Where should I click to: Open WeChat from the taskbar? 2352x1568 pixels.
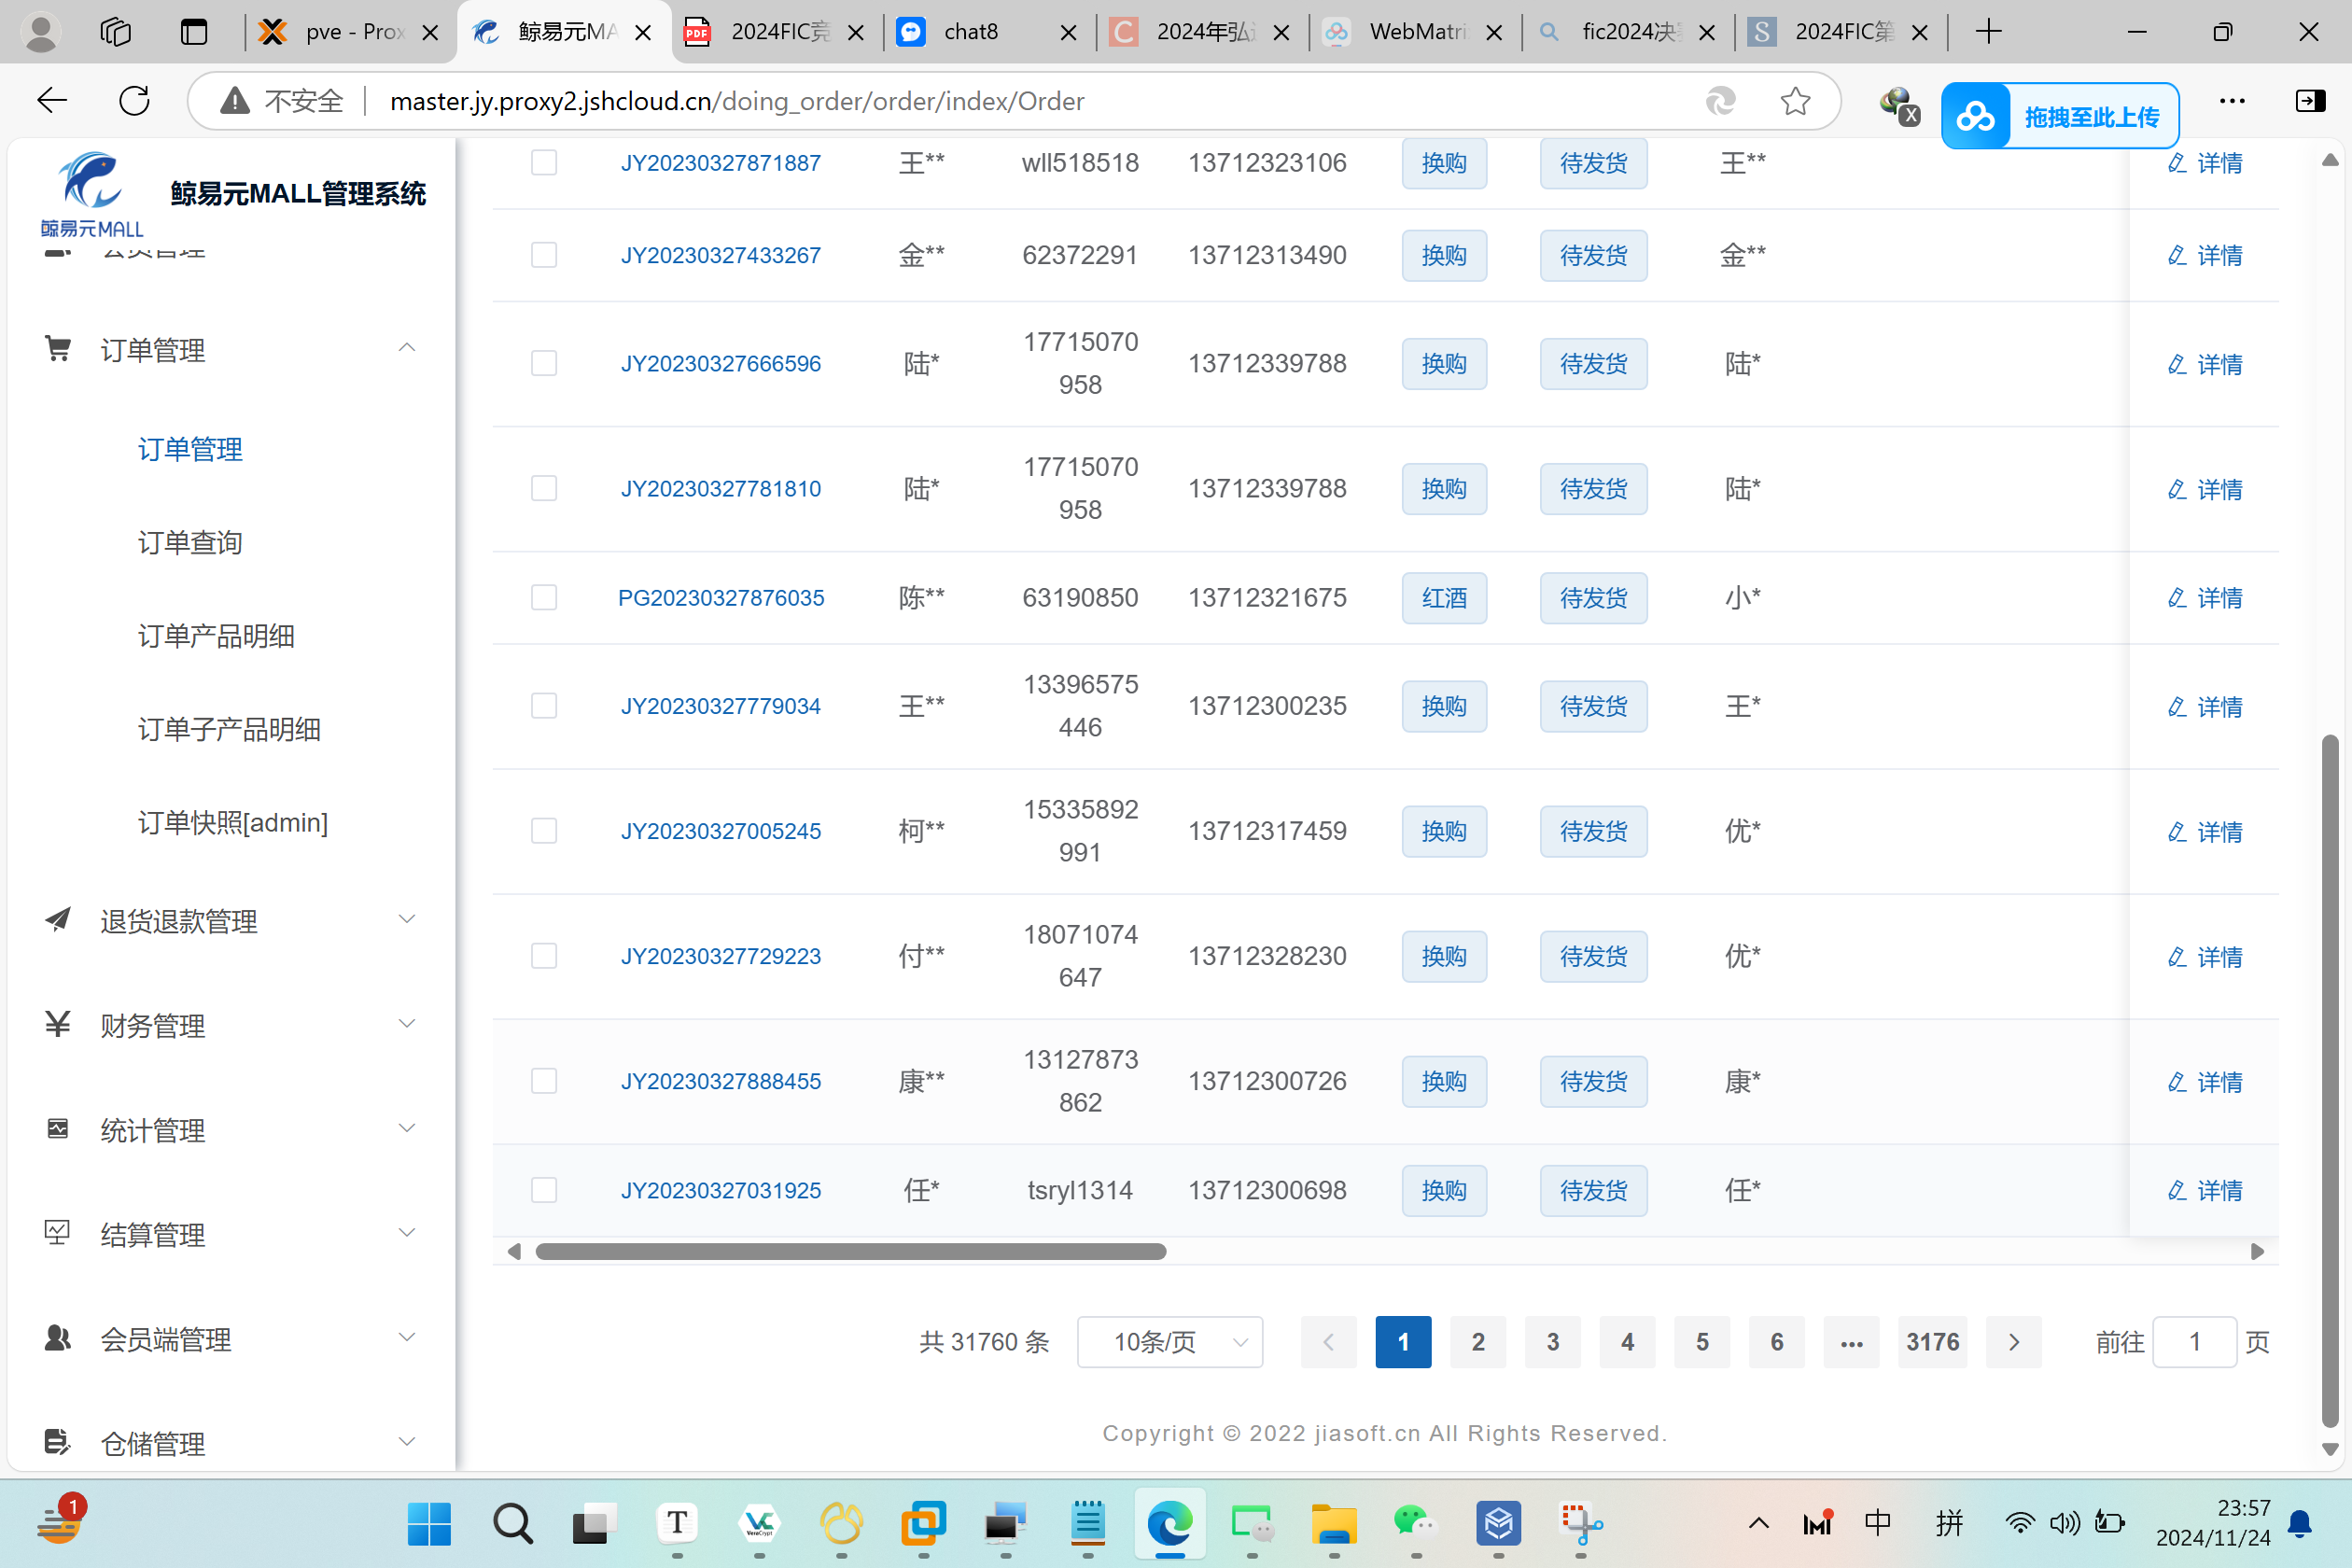pos(1415,1524)
